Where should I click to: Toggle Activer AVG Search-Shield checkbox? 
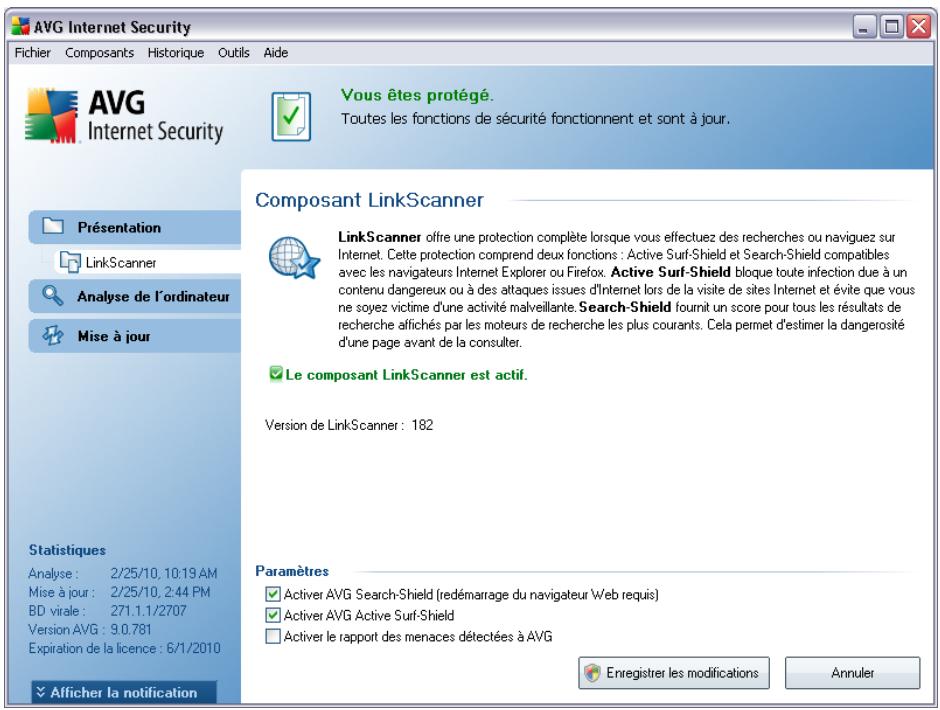tap(273, 594)
